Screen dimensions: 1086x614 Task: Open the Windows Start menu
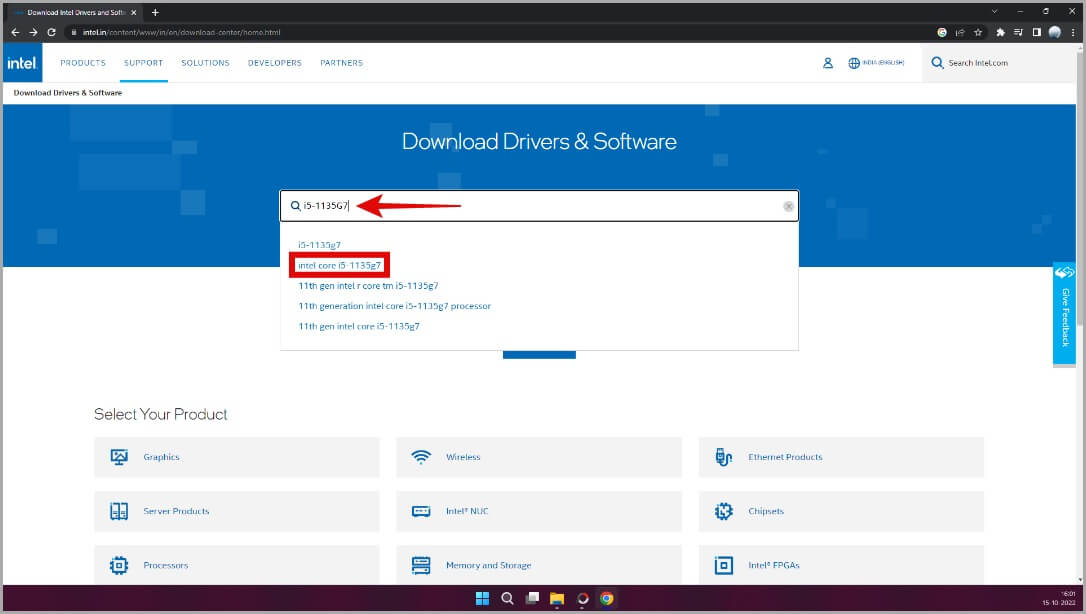(483, 599)
